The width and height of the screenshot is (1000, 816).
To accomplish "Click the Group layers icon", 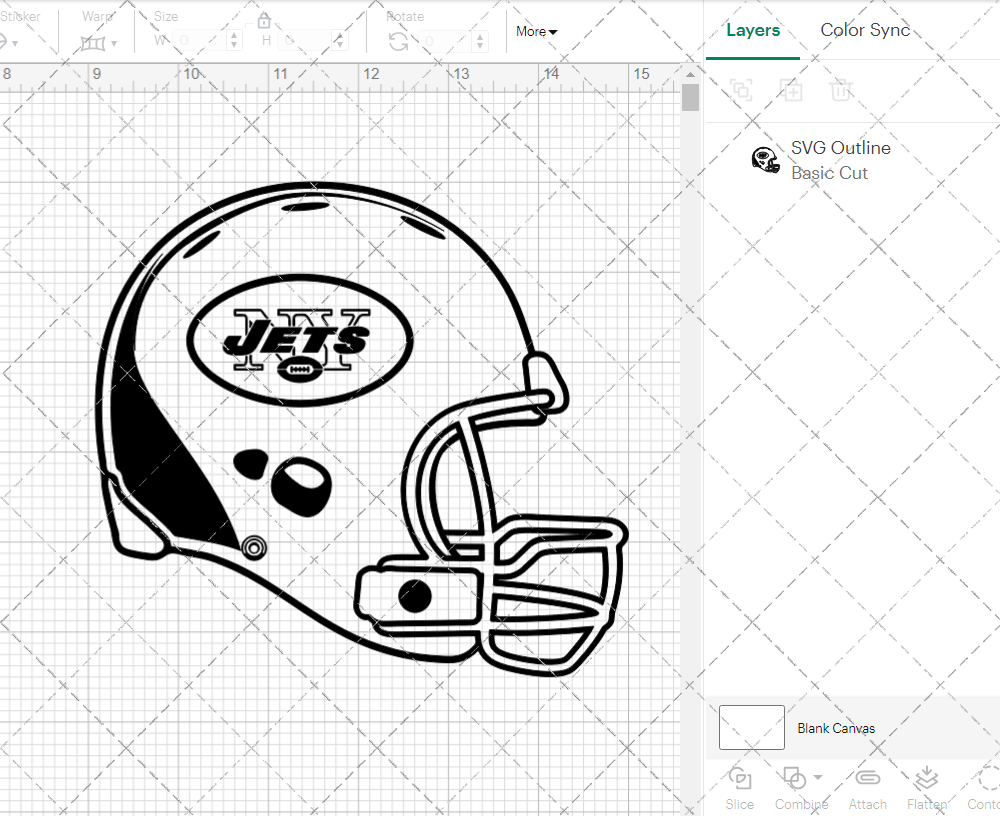I will [740, 90].
